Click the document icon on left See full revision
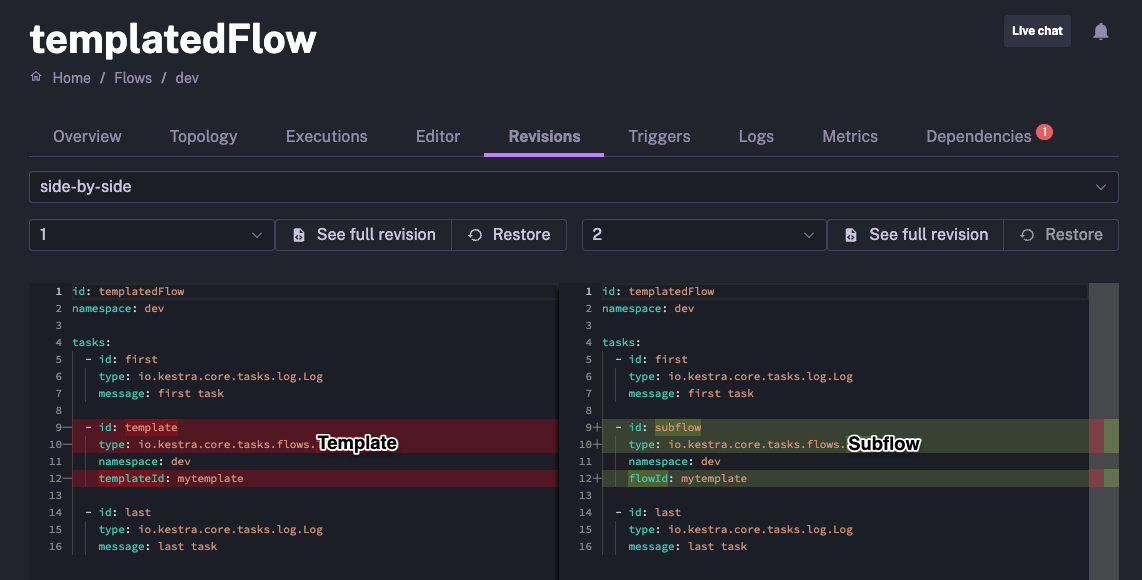Image resolution: width=1142 pixels, height=580 pixels. pyautogui.click(x=299, y=234)
